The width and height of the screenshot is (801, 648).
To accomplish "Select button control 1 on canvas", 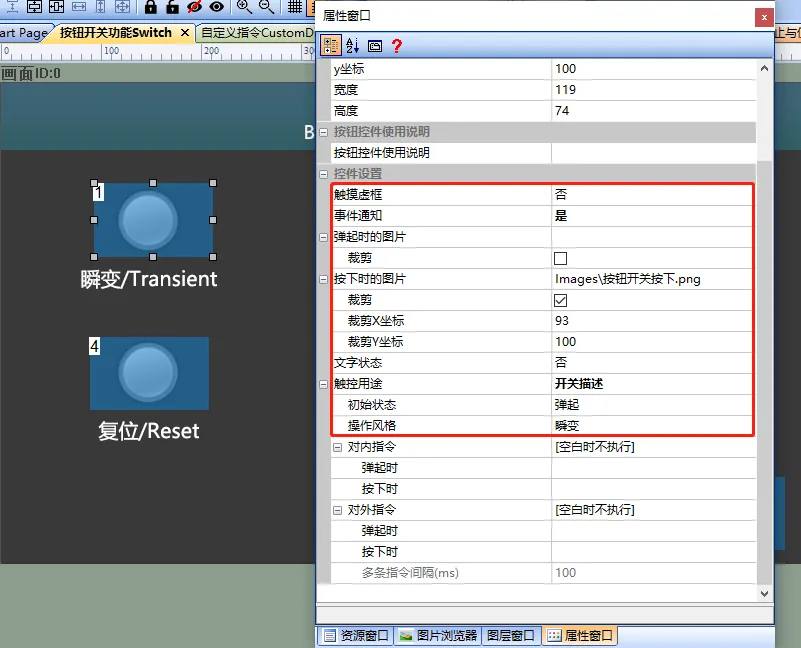I will point(153,220).
